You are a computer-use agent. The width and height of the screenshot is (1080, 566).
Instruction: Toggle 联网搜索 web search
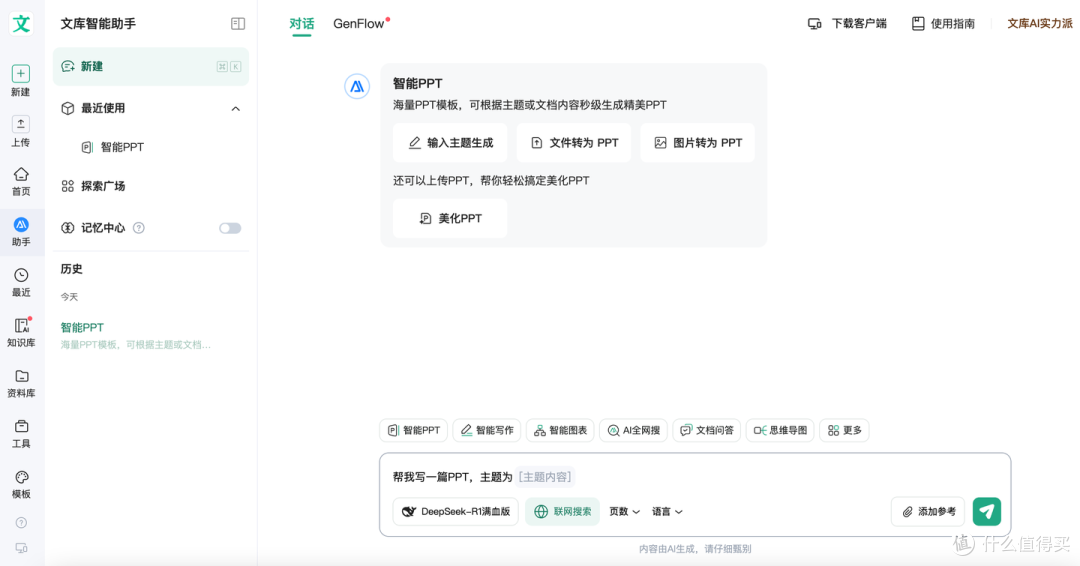(562, 512)
